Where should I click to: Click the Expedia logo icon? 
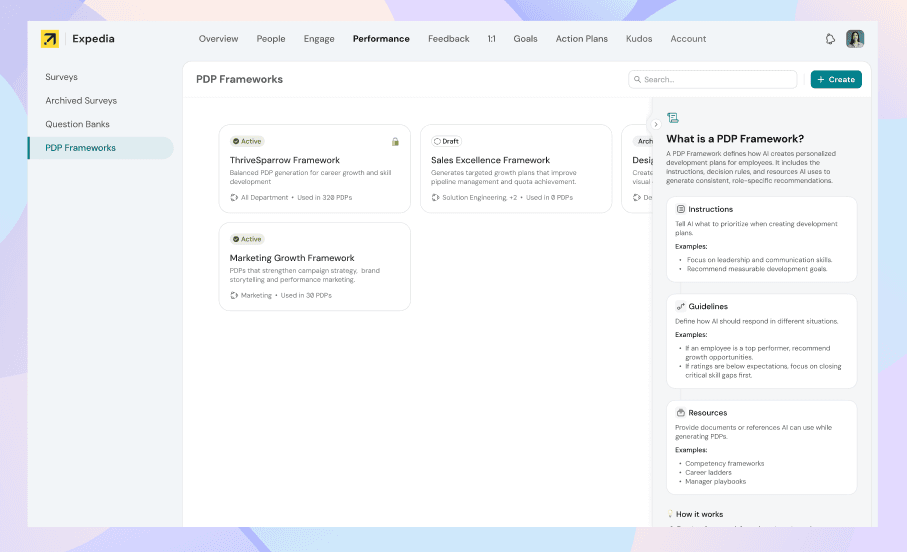pyautogui.click(x=50, y=39)
